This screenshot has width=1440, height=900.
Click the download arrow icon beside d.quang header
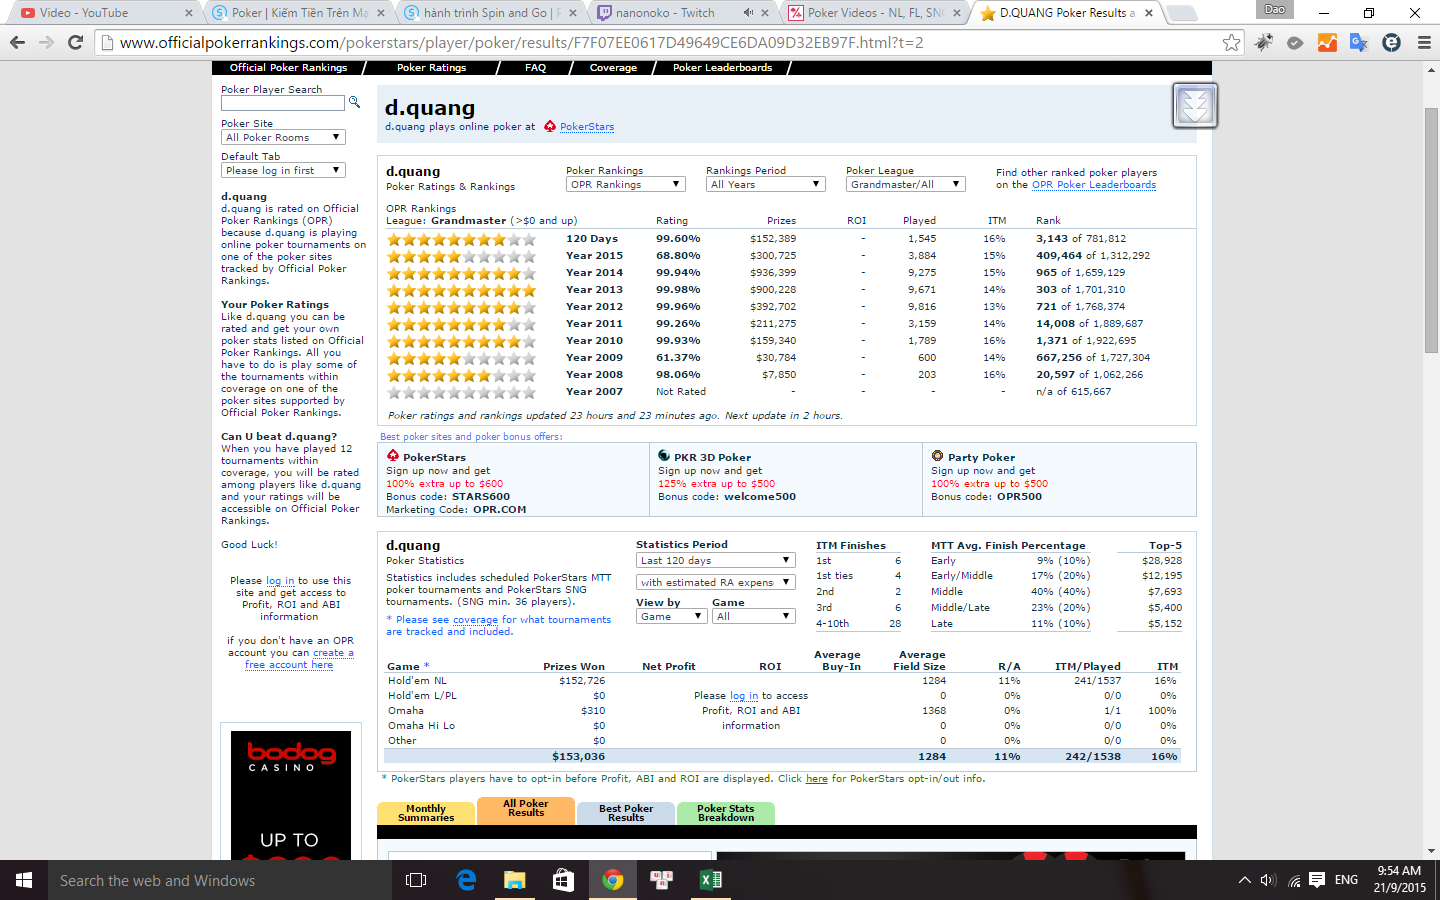tap(1194, 105)
